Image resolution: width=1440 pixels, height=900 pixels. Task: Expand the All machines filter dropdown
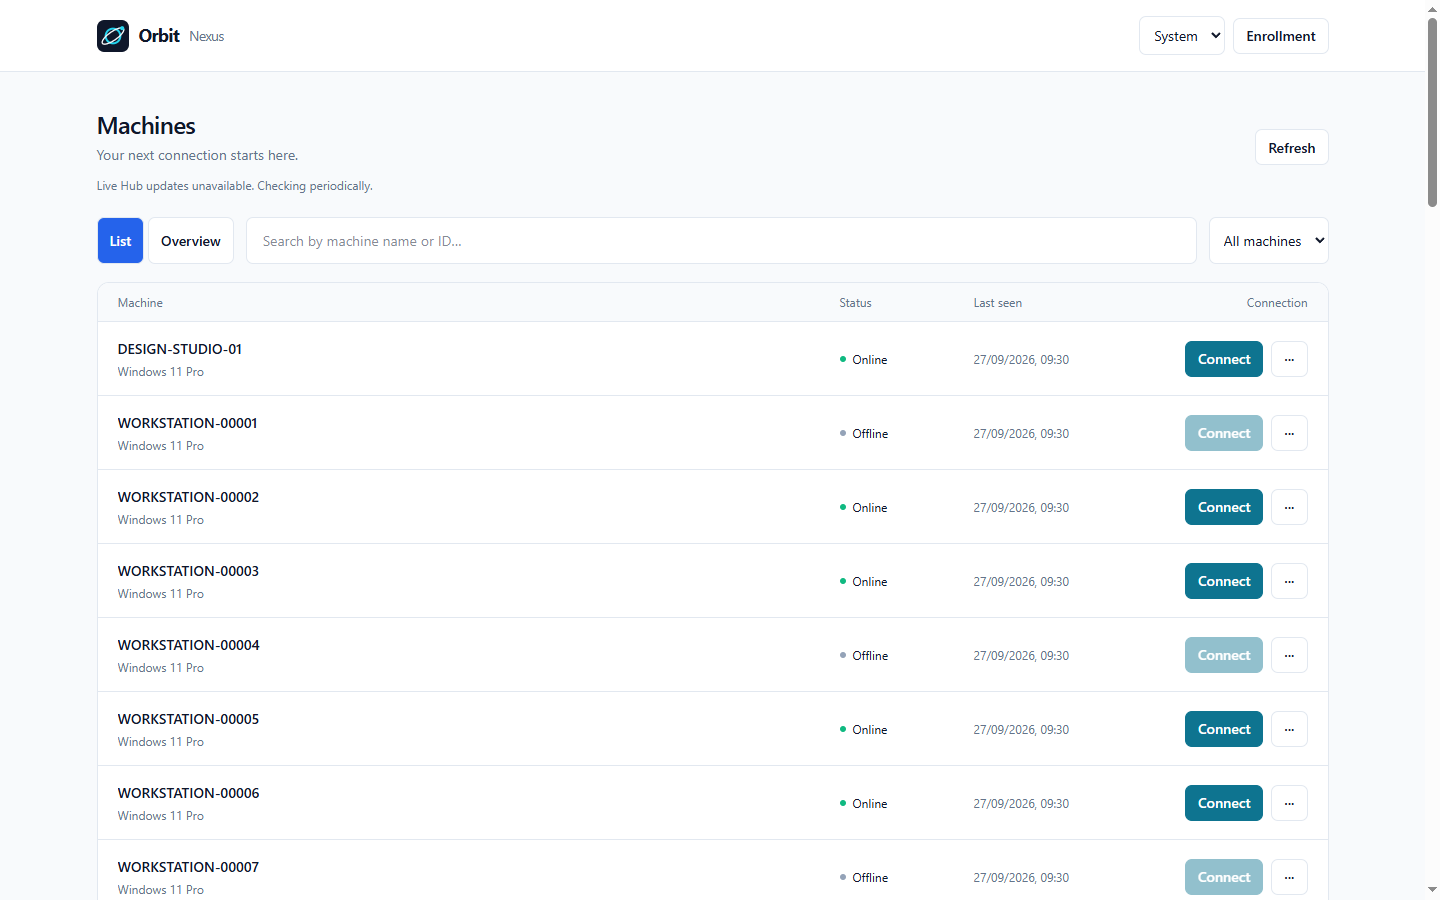[x=1269, y=241]
